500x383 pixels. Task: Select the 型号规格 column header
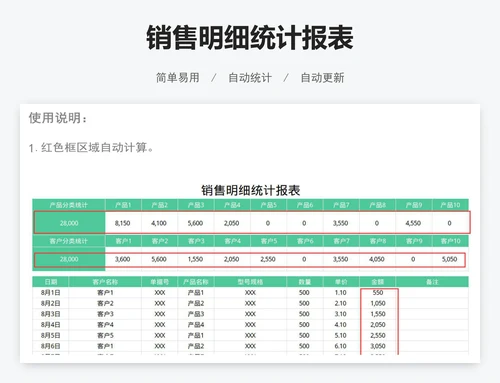(x=250, y=282)
